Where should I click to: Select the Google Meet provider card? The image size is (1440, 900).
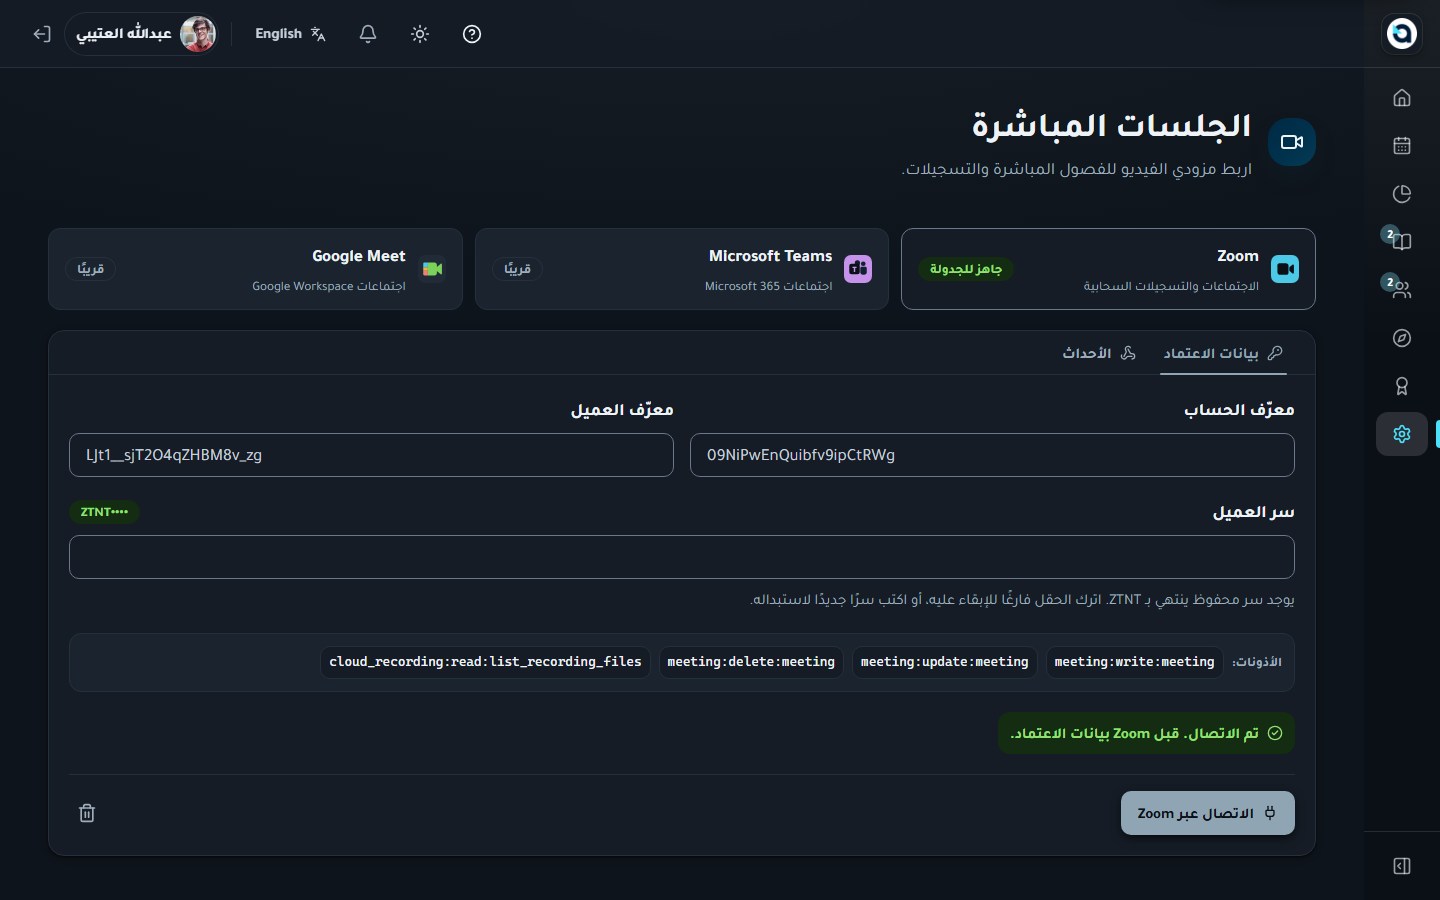coord(255,269)
